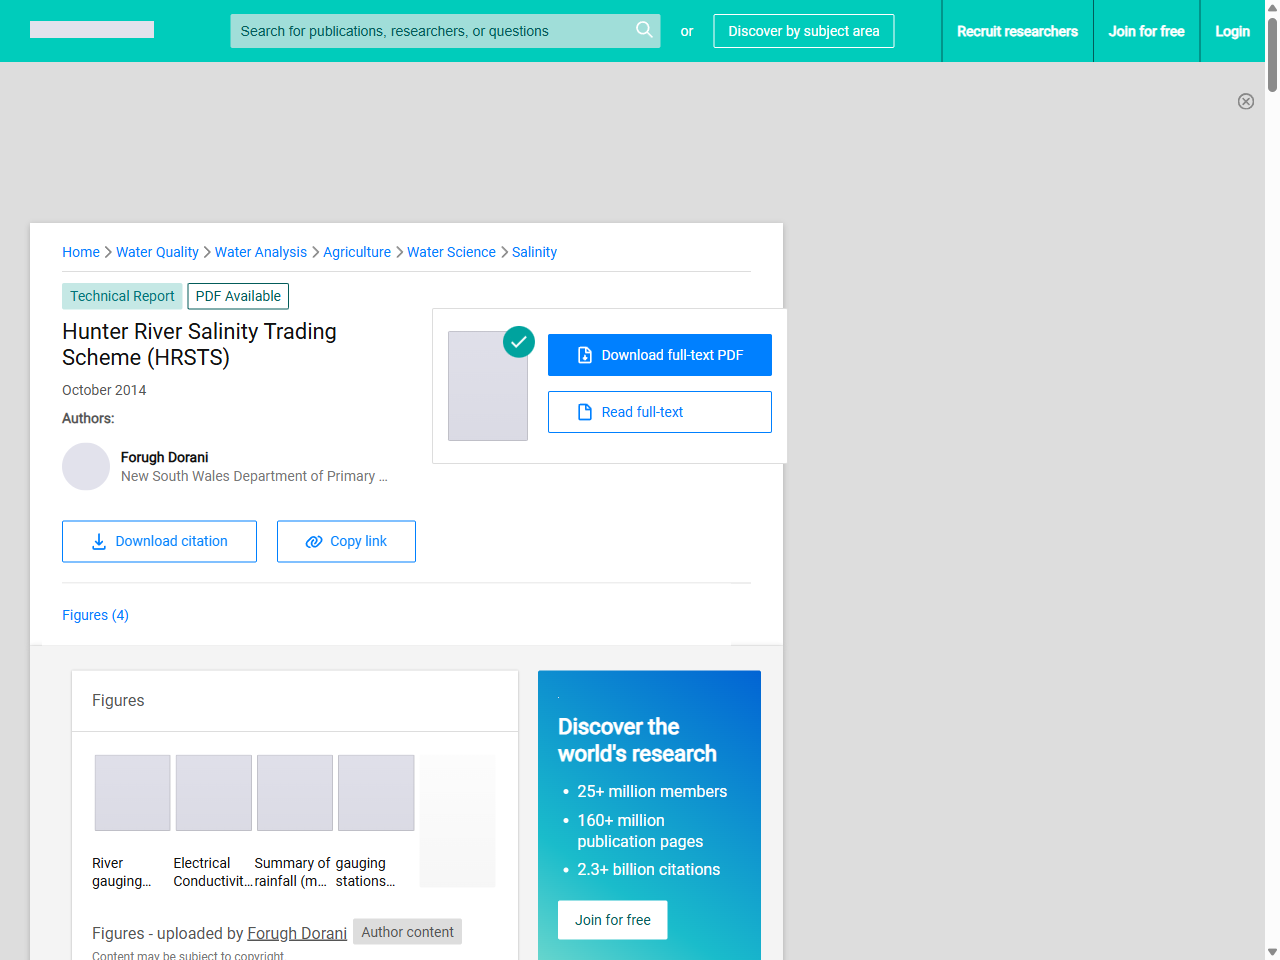The height and width of the screenshot is (960, 1280).
Task: Expand the Figures (4) section
Action: (95, 615)
